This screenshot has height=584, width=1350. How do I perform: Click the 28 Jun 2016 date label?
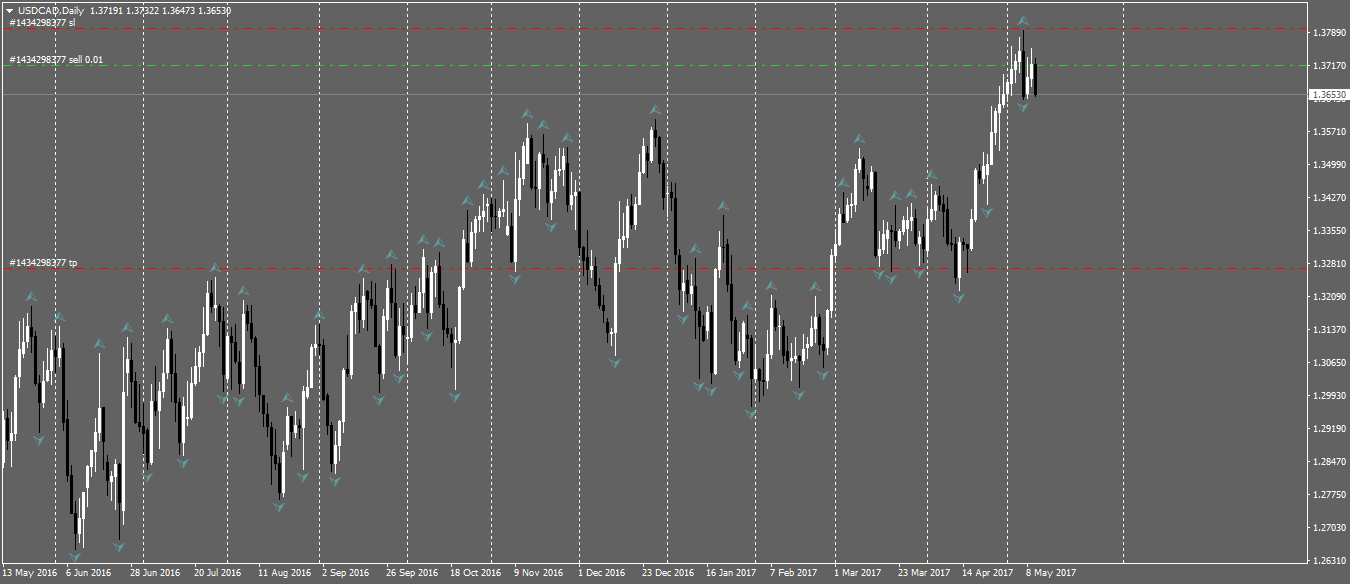click(x=156, y=574)
